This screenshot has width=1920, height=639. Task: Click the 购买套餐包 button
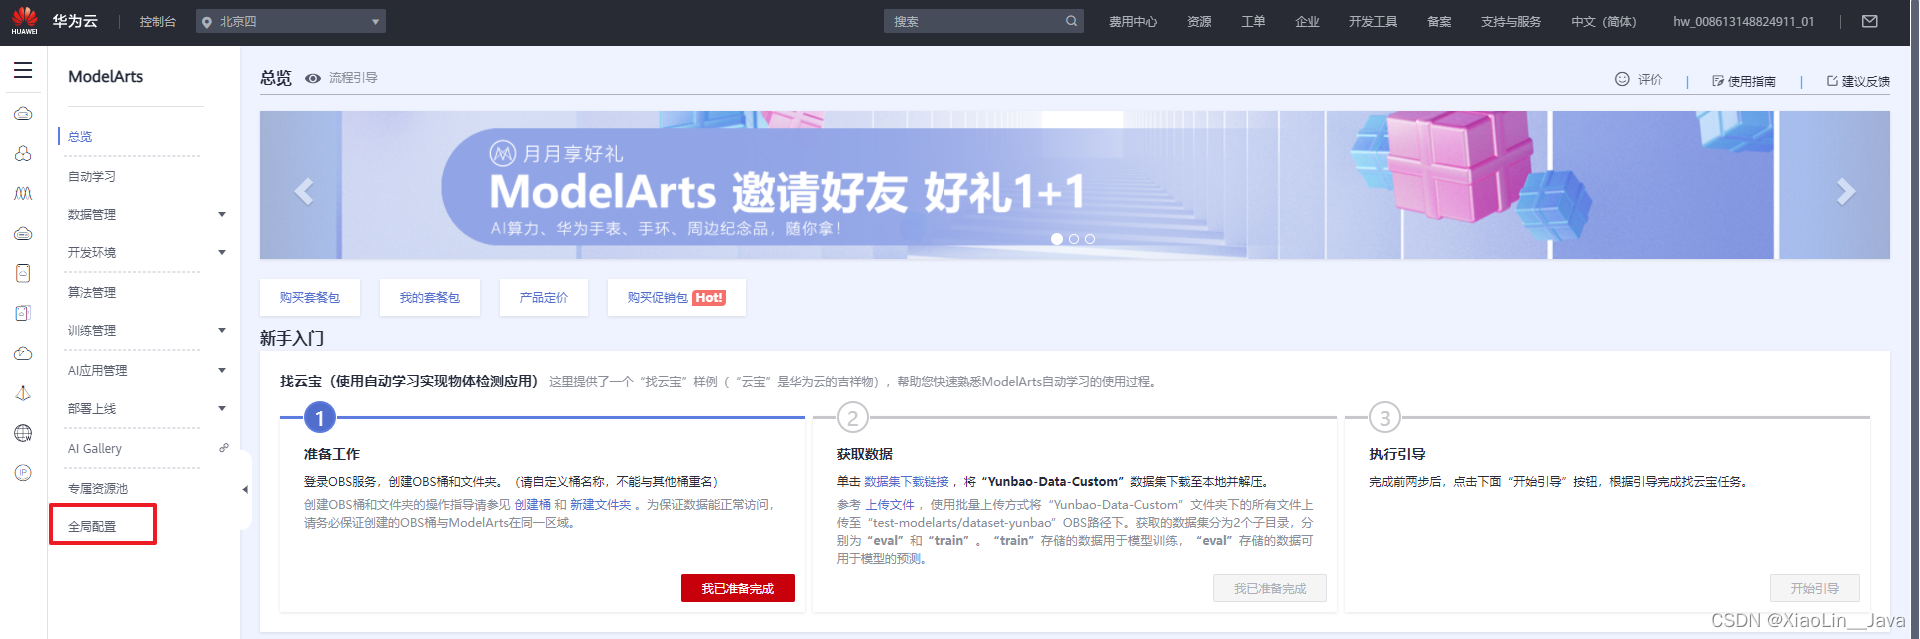click(310, 298)
